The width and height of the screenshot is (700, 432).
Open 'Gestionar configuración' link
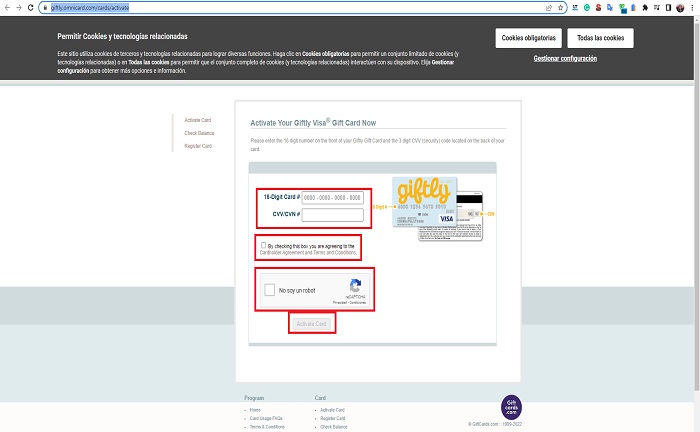click(x=565, y=58)
